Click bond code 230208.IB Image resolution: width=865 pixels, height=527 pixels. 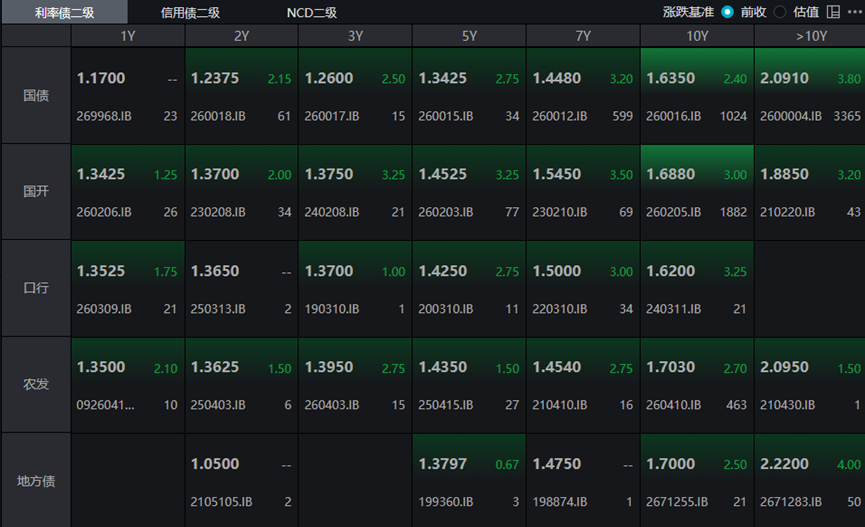(218, 212)
